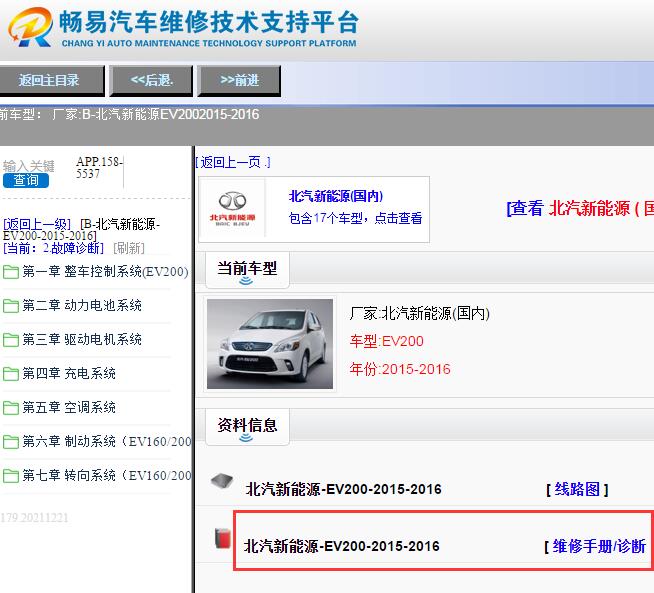Screen dimensions: 654x593
Task: Focus the 输入关键 keyword input field
Action: [29, 166]
